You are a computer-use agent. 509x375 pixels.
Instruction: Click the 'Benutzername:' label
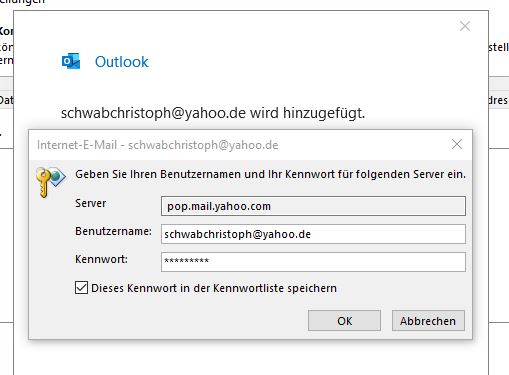click(113, 231)
